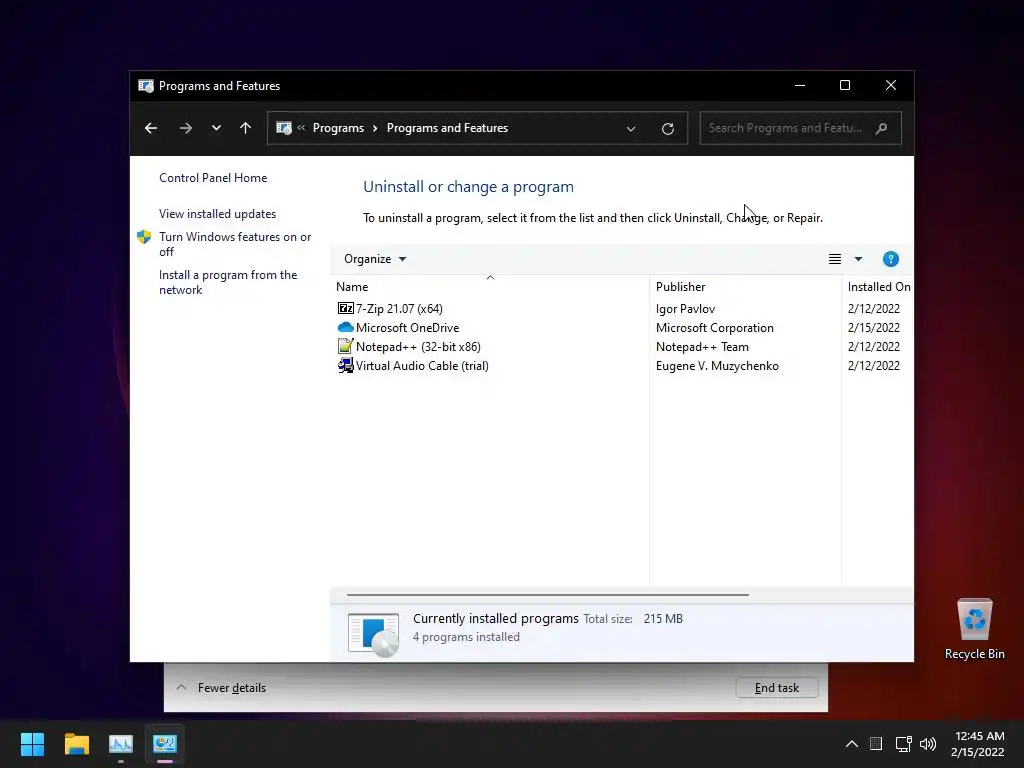The height and width of the screenshot is (768, 1024).
Task: Click publisher Eugene V. Muzychenko cell
Action: coord(717,366)
